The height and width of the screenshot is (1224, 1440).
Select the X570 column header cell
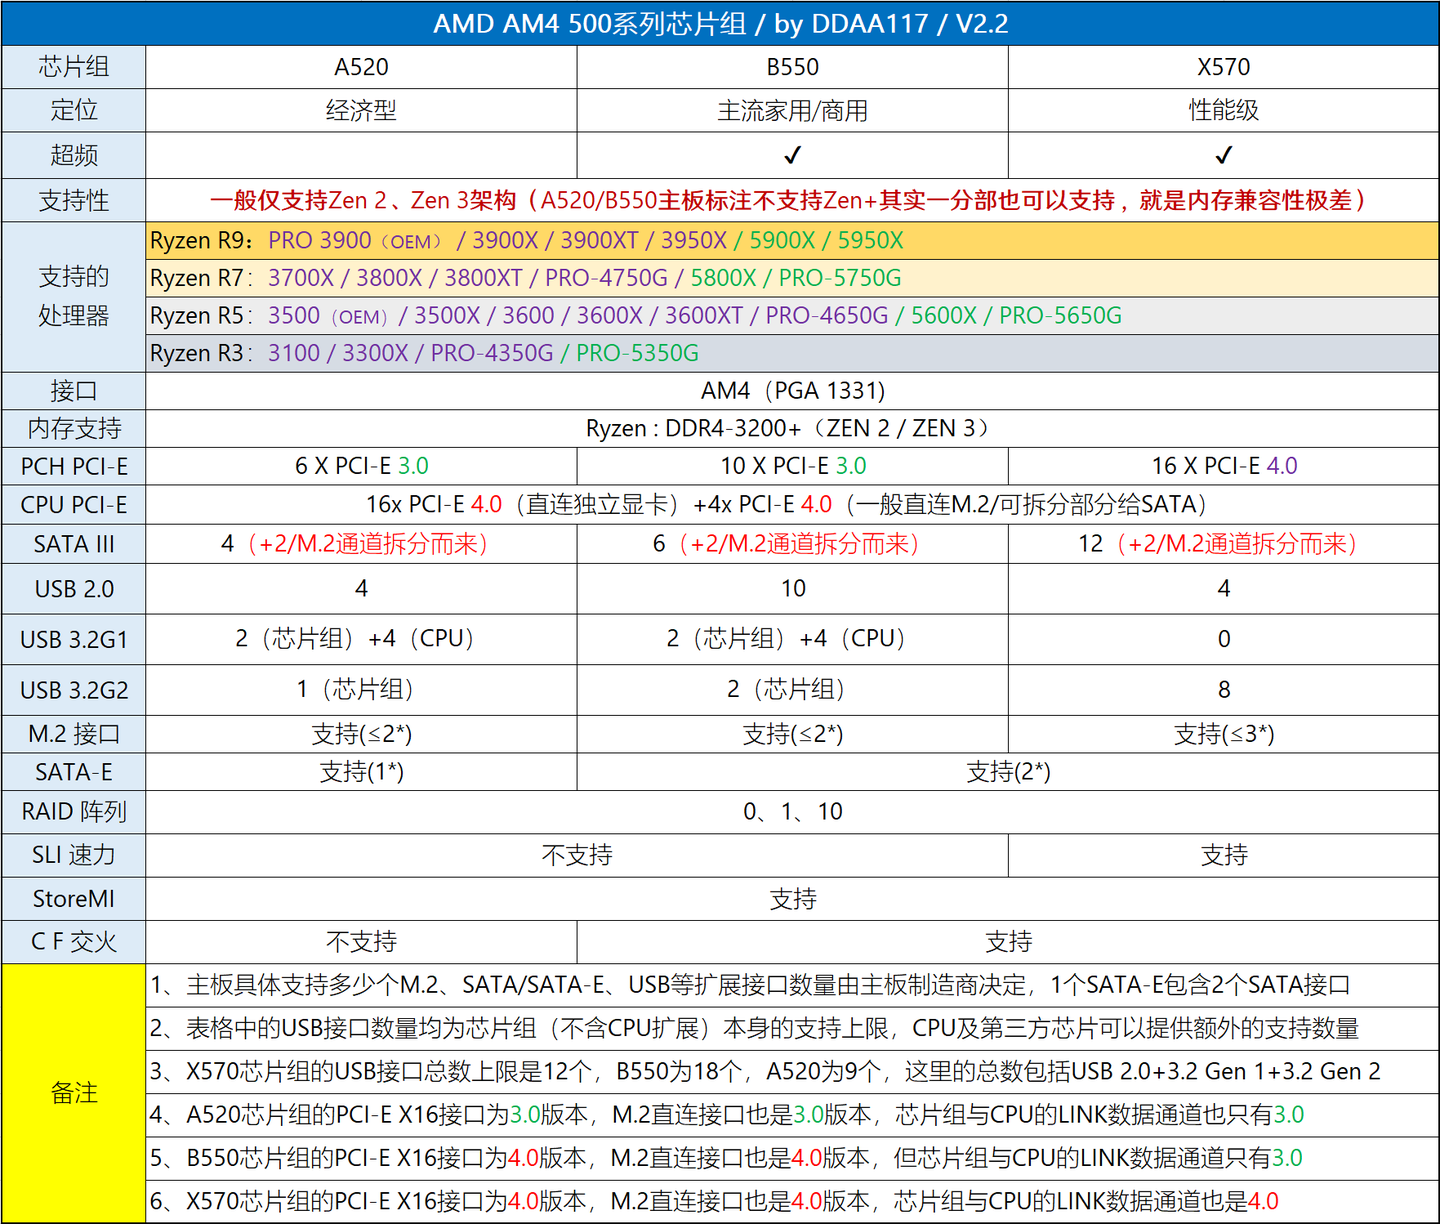(x=1223, y=67)
